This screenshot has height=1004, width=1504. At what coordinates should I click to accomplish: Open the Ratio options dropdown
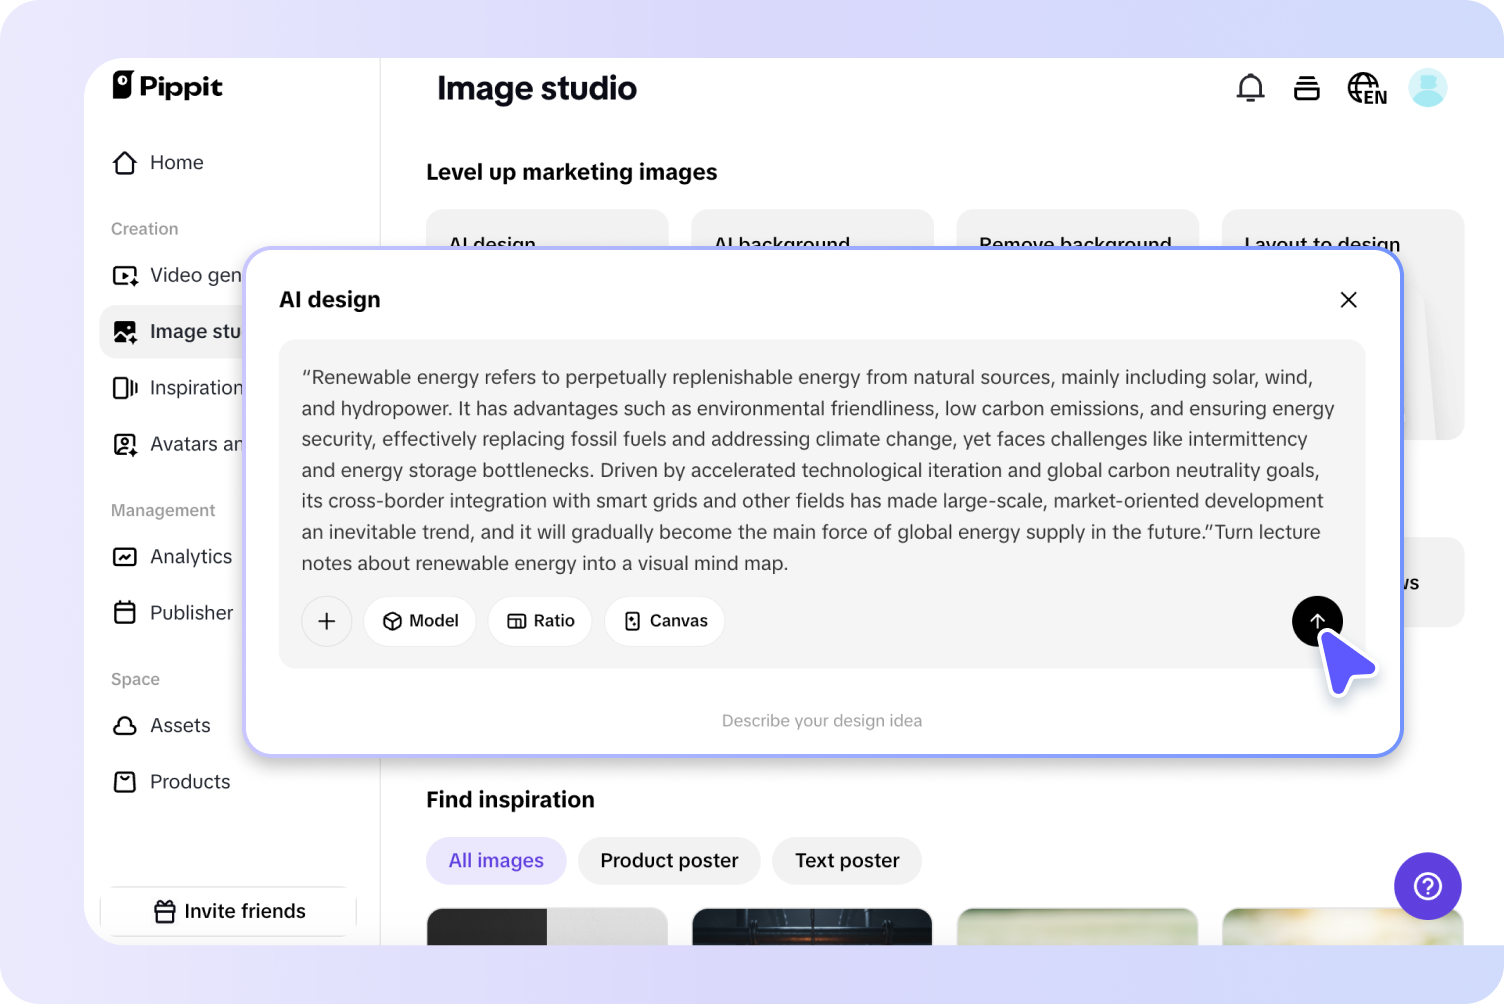point(540,621)
